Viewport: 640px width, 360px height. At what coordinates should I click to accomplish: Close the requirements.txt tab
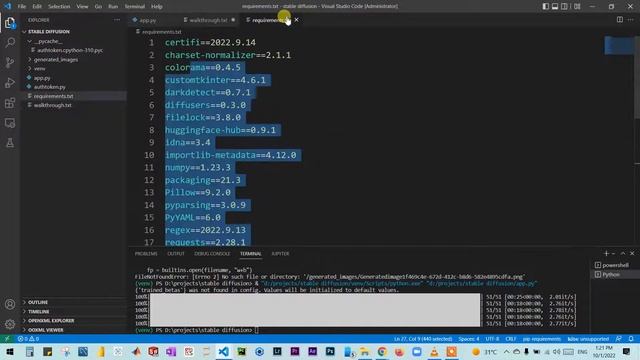296,20
